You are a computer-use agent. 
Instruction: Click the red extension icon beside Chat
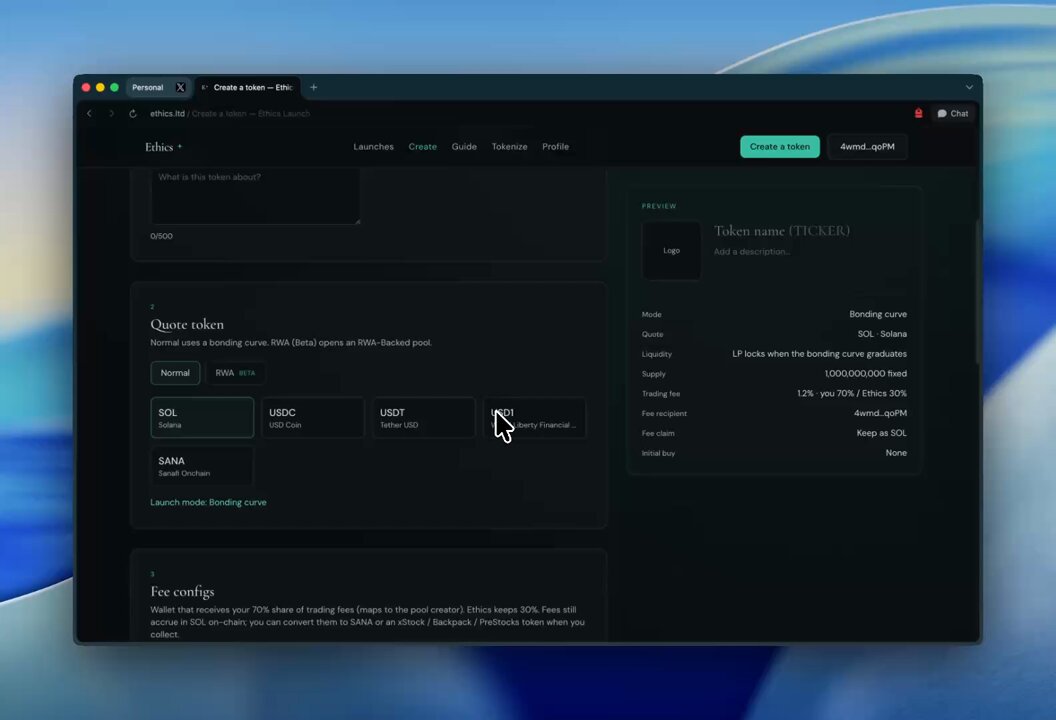click(x=919, y=113)
